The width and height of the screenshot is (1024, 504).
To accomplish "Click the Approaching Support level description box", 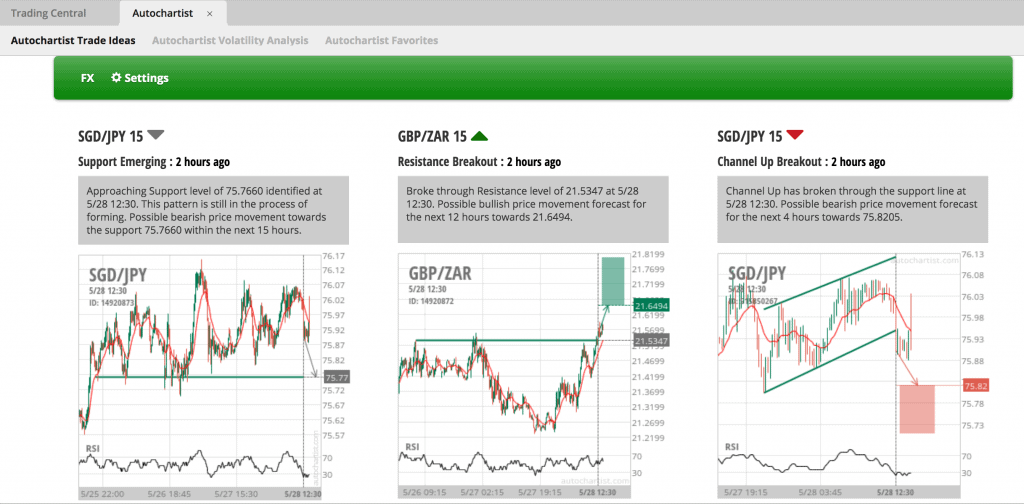I will coord(214,211).
